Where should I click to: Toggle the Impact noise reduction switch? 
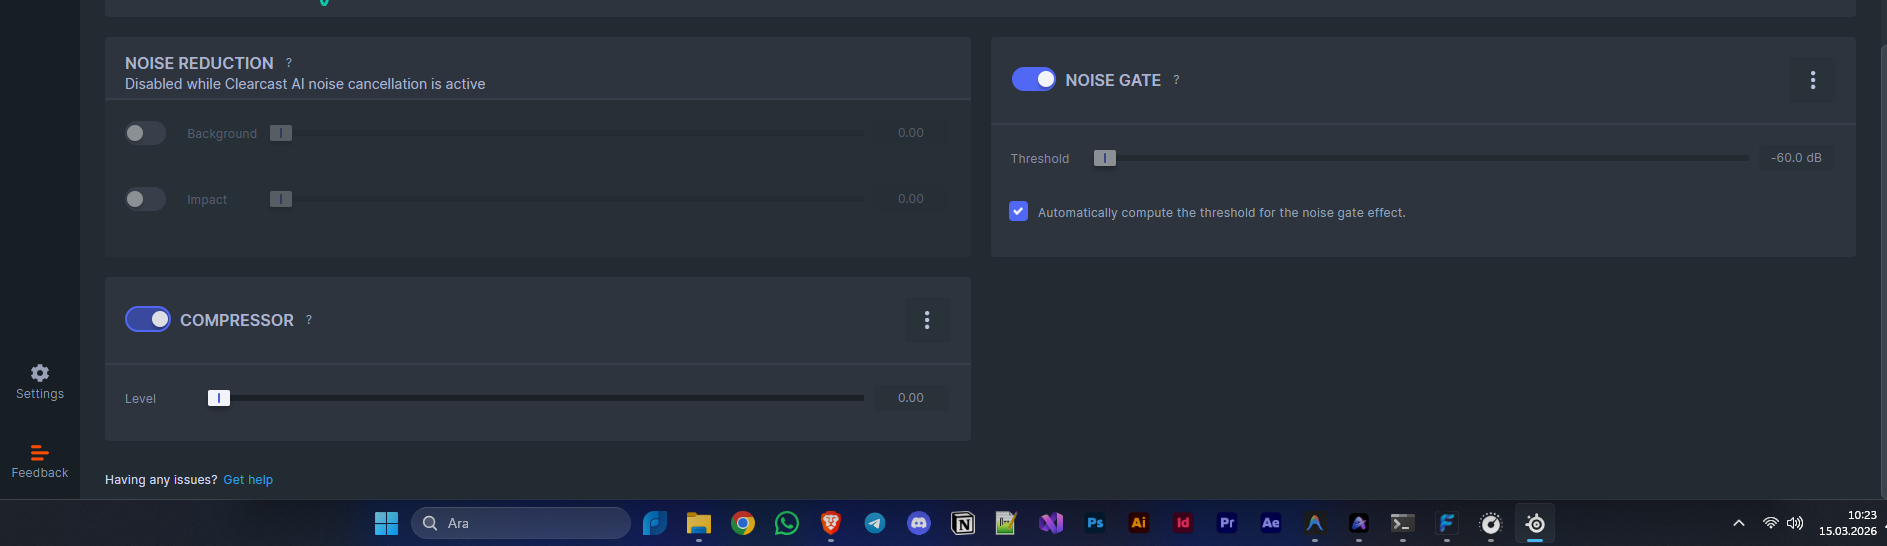145,199
